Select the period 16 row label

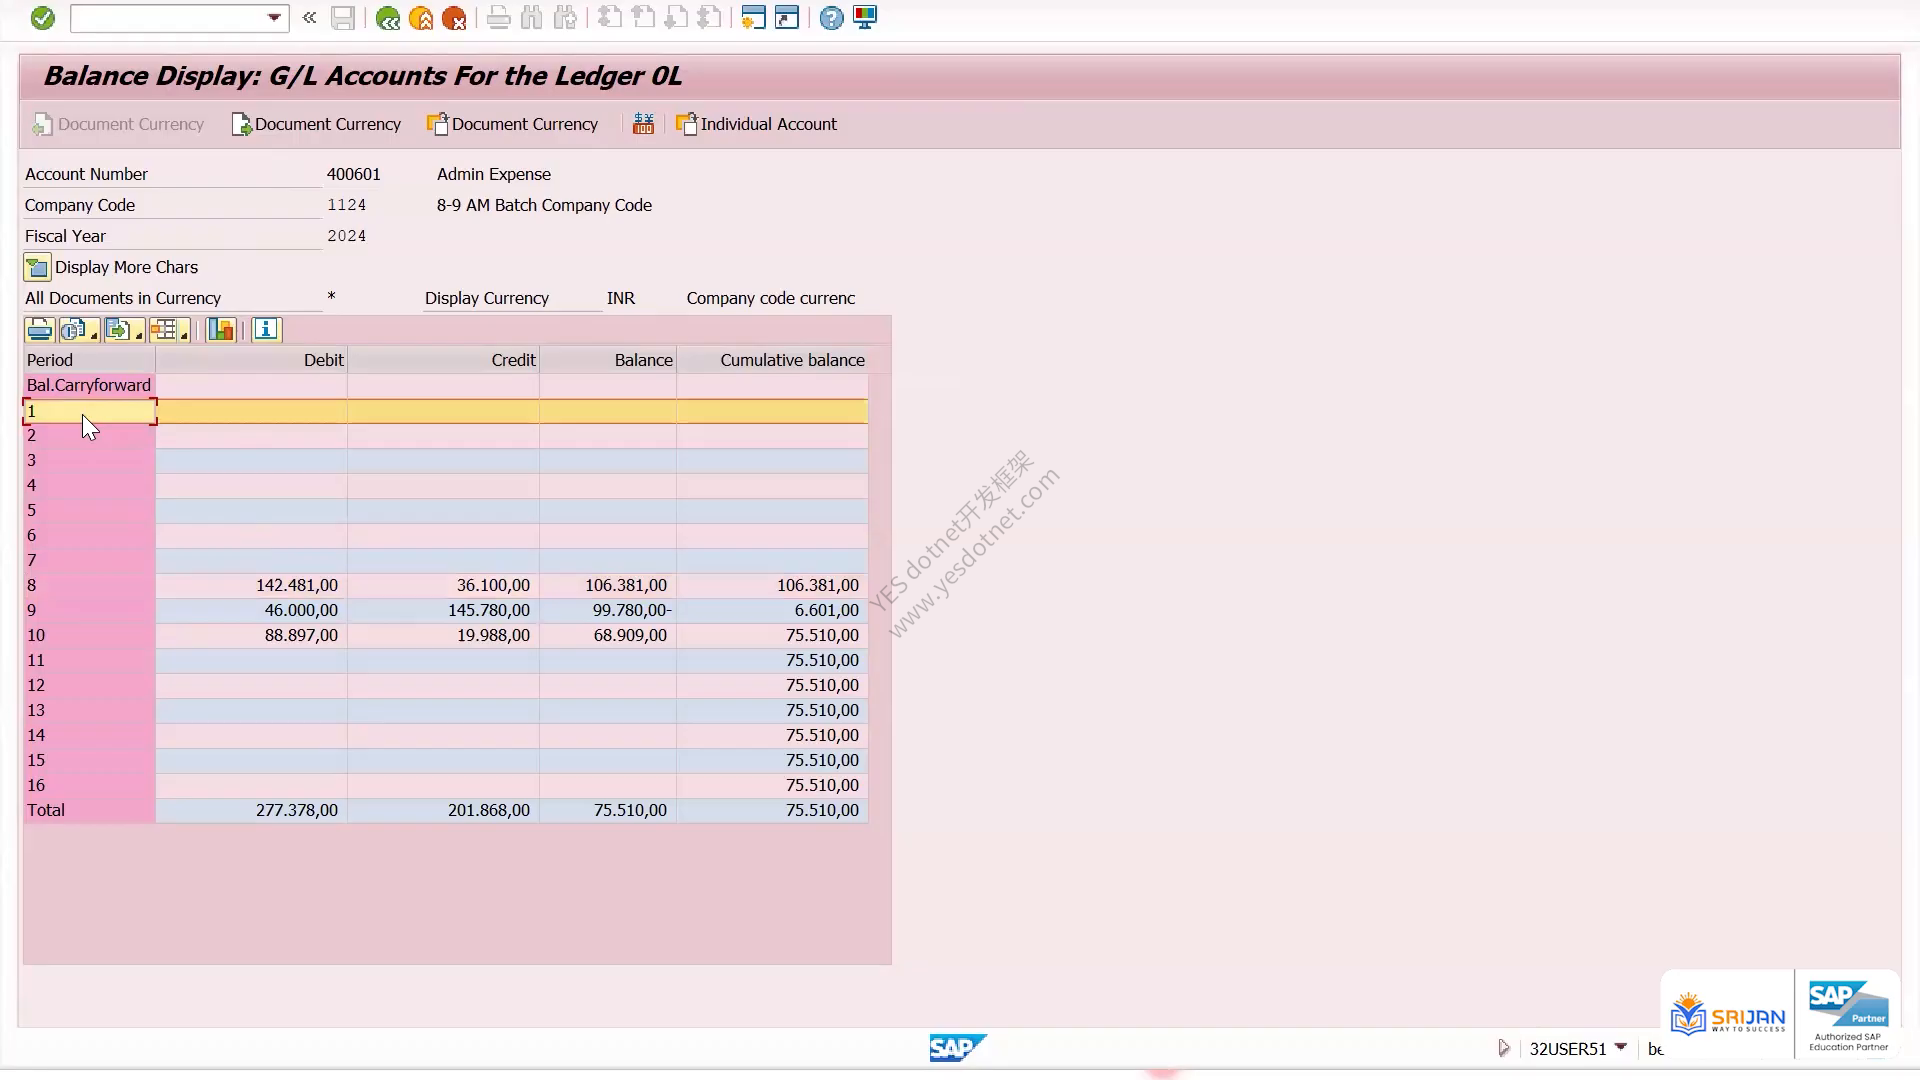tap(89, 785)
